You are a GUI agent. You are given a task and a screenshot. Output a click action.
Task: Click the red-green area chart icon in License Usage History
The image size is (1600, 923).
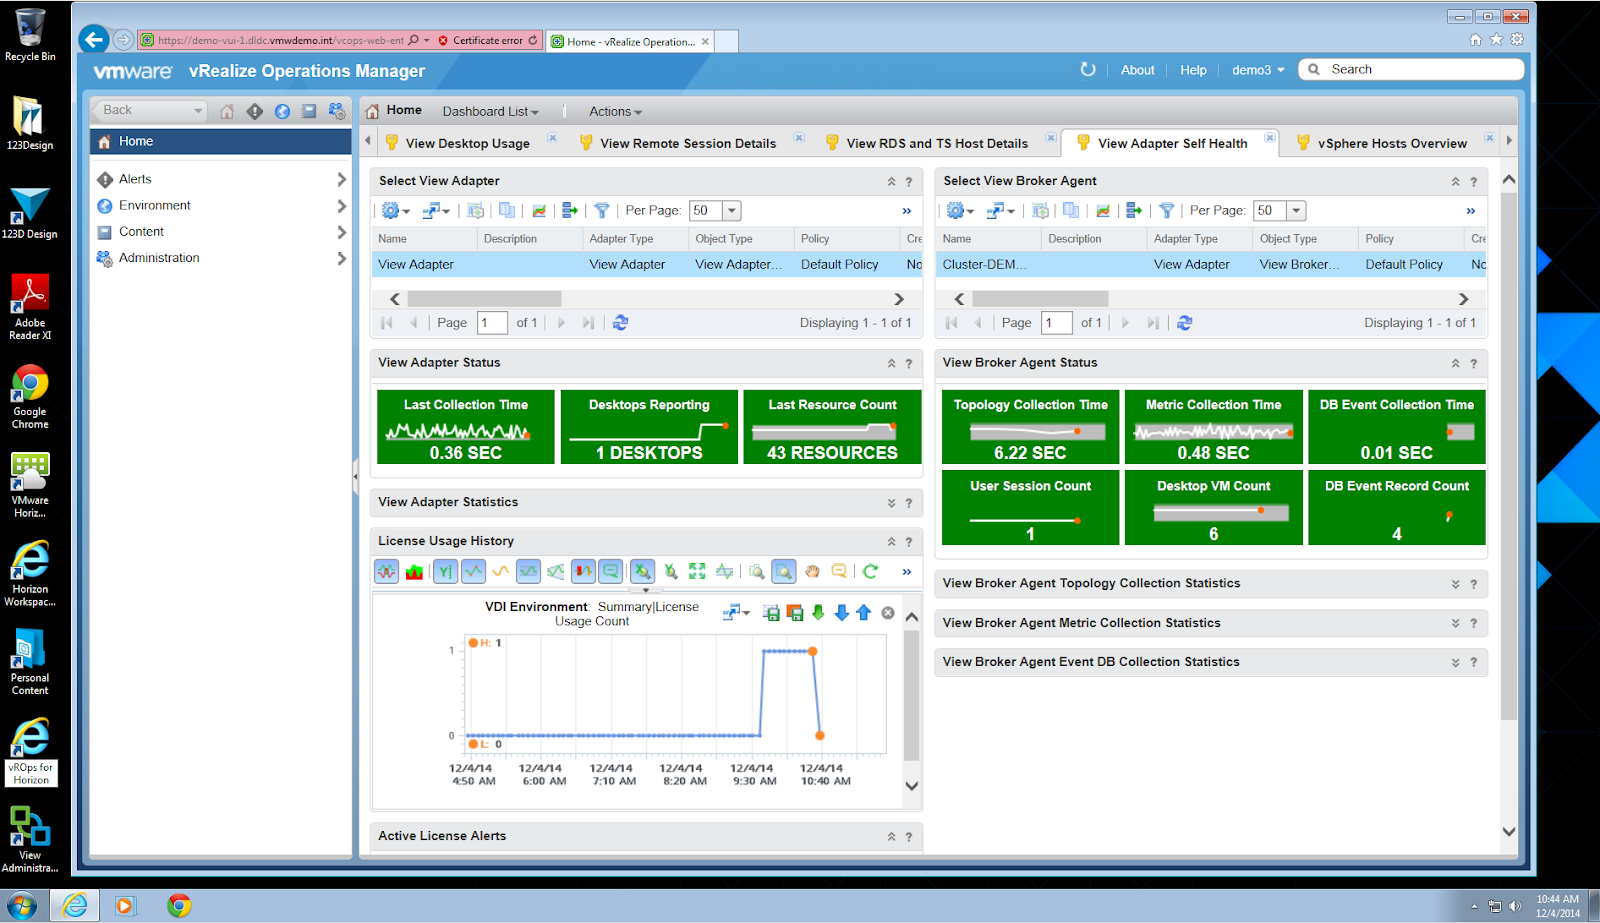pos(414,571)
